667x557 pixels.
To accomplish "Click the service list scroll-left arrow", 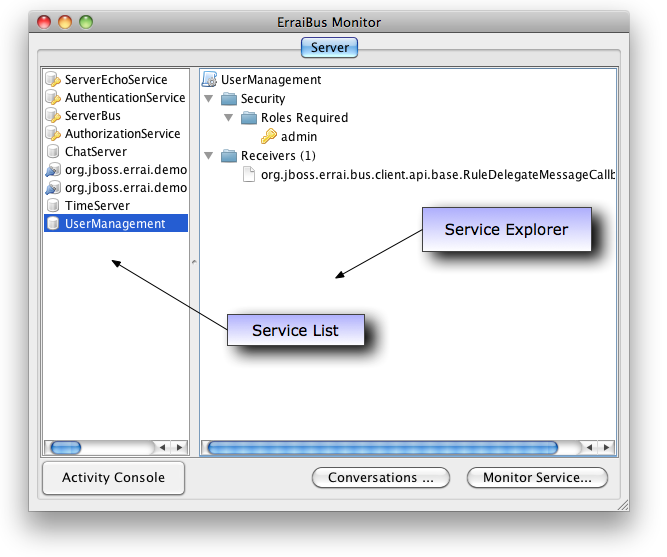I will [162, 448].
